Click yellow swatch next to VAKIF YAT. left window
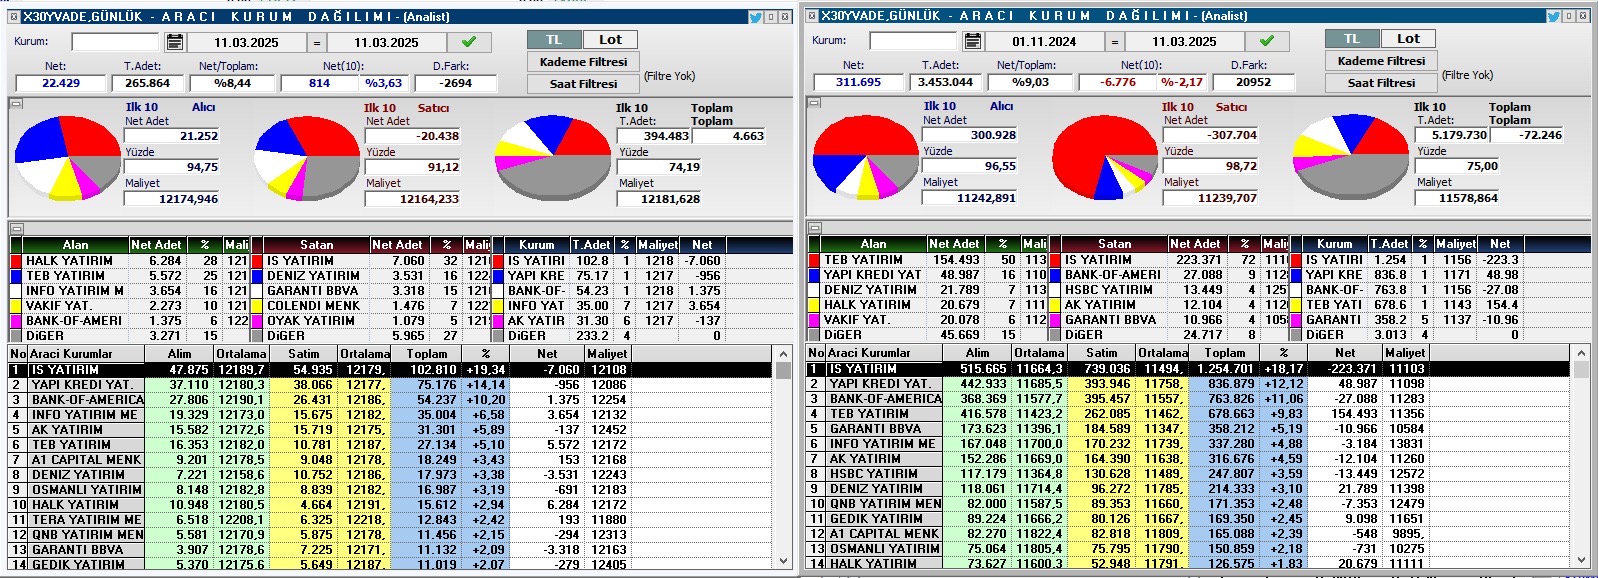This screenshot has width=1598, height=578. pos(16,306)
